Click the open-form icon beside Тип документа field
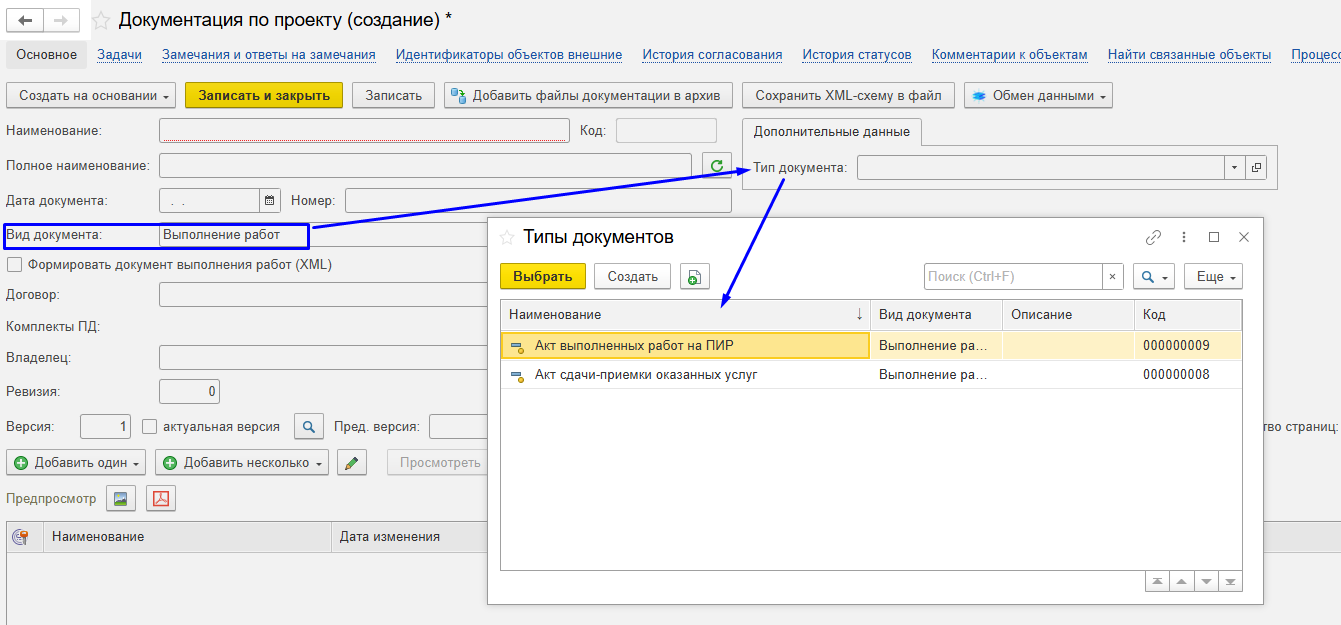Screen dimensions: 1341x625 coord(1256,168)
